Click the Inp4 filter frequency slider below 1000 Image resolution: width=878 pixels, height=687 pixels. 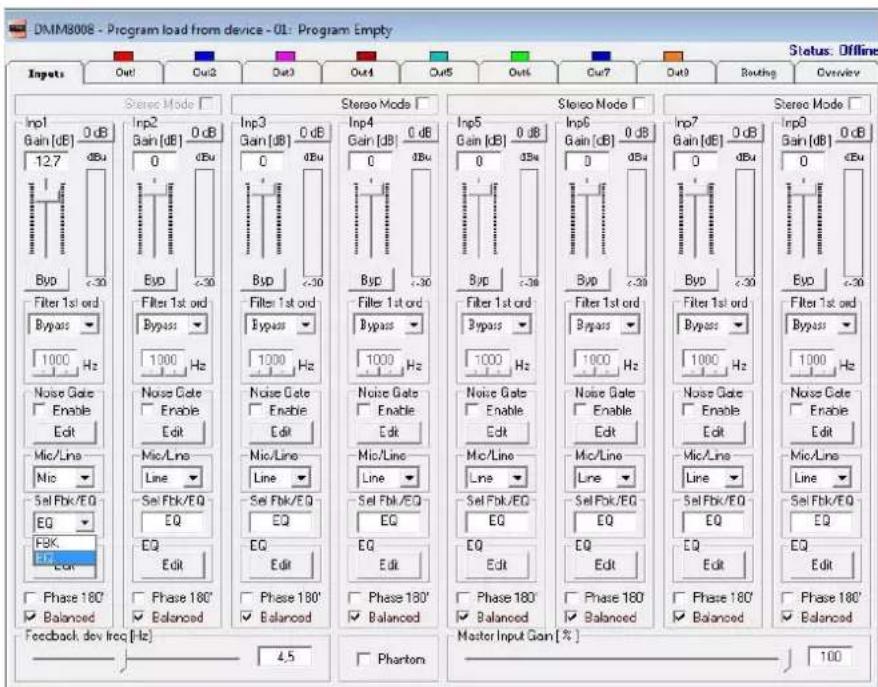pyautogui.click(x=381, y=371)
